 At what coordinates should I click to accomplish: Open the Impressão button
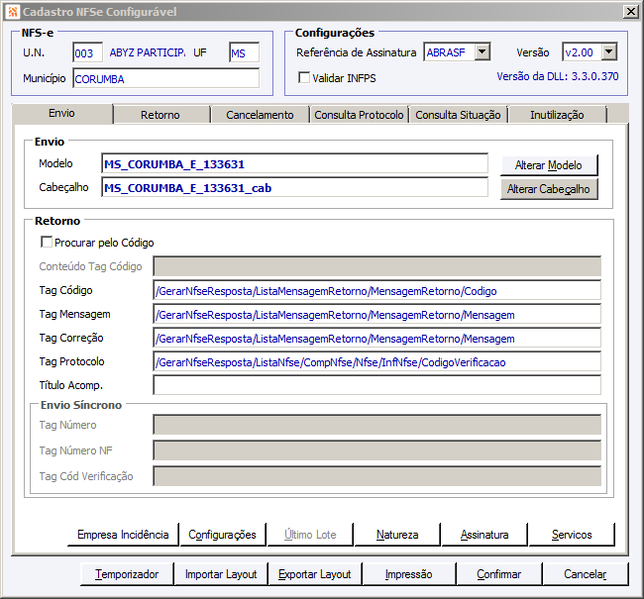[x=409, y=574]
